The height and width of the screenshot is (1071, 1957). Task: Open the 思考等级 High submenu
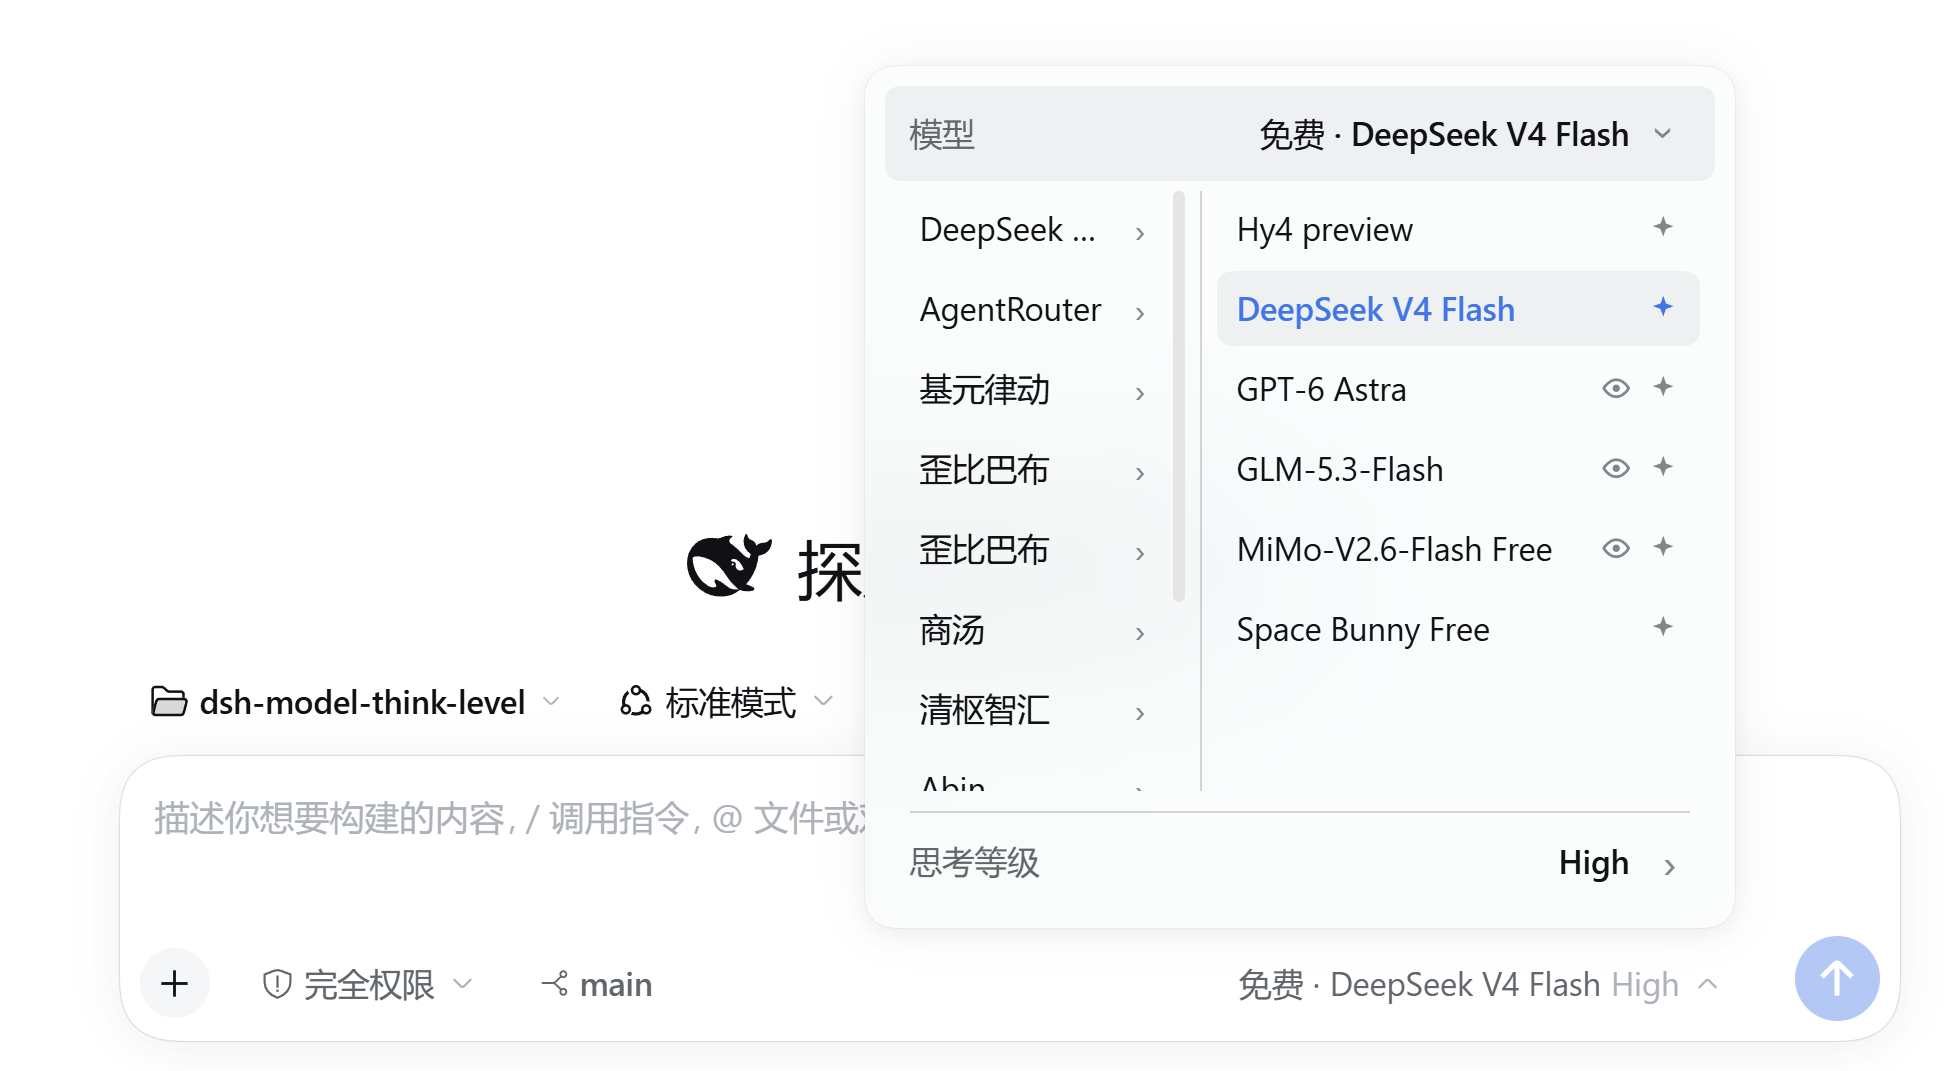point(1299,863)
